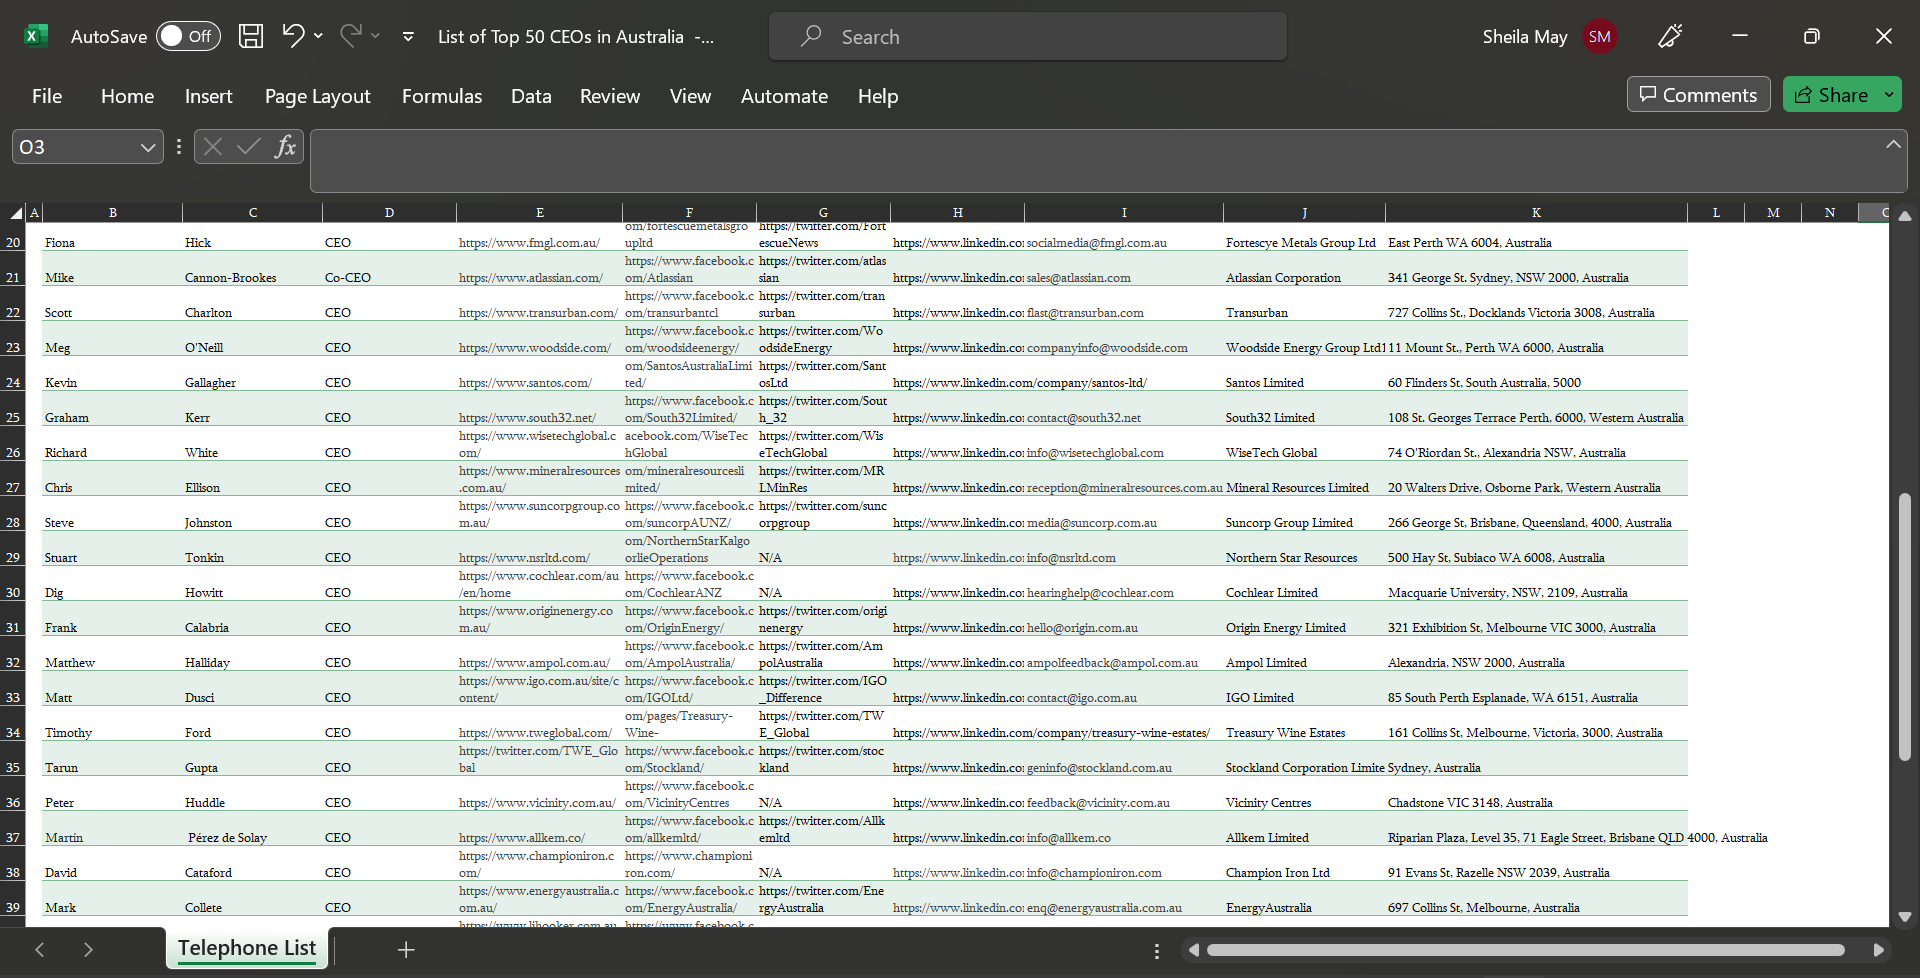Click the Share button
This screenshot has height=978, width=1920.
tap(1830, 94)
